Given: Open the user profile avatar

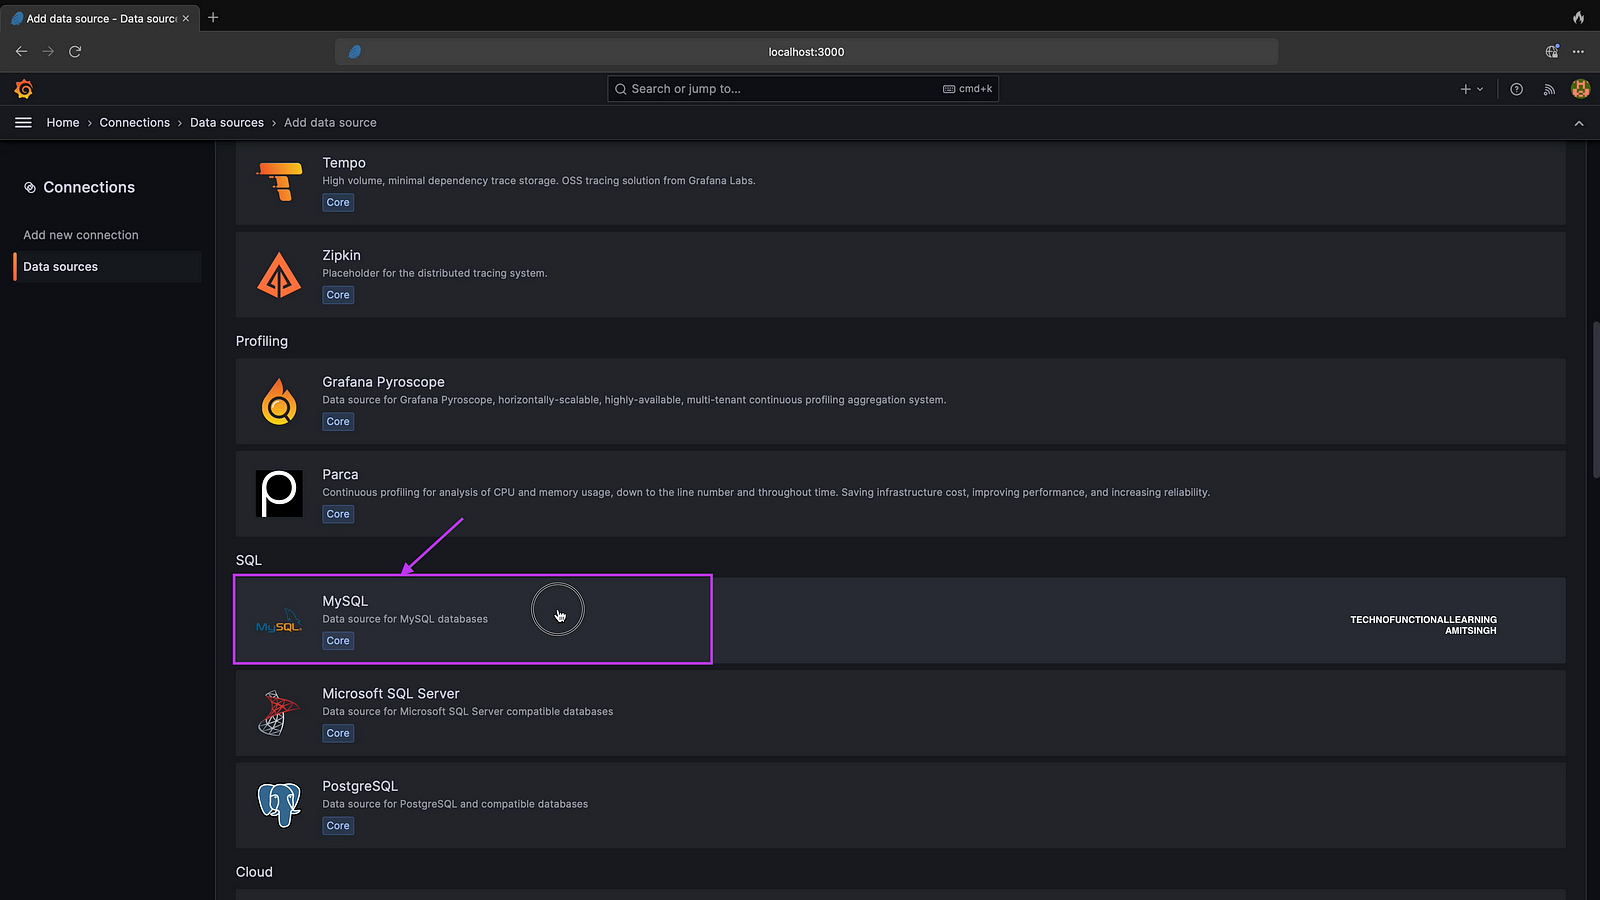Looking at the screenshot, I should click(x=1580, y=89).
